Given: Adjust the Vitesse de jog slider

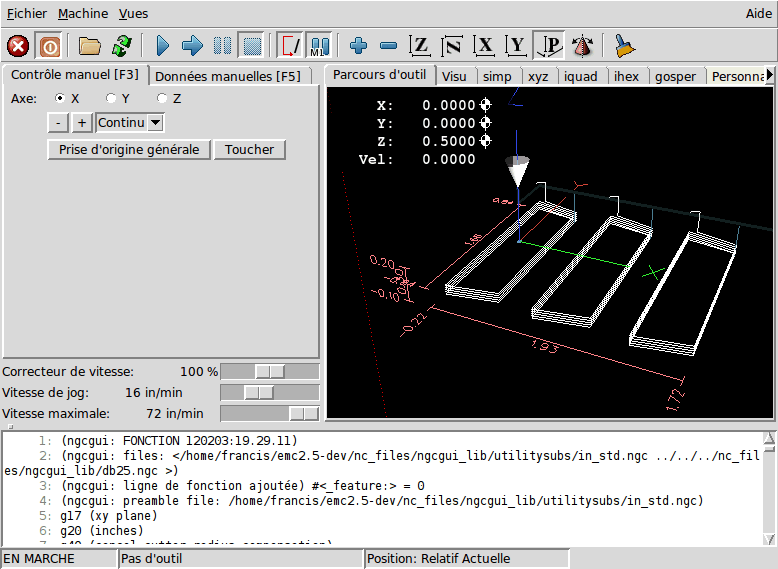Looking at the screenshot, I should pyautogui.click(x=259, y=393).
